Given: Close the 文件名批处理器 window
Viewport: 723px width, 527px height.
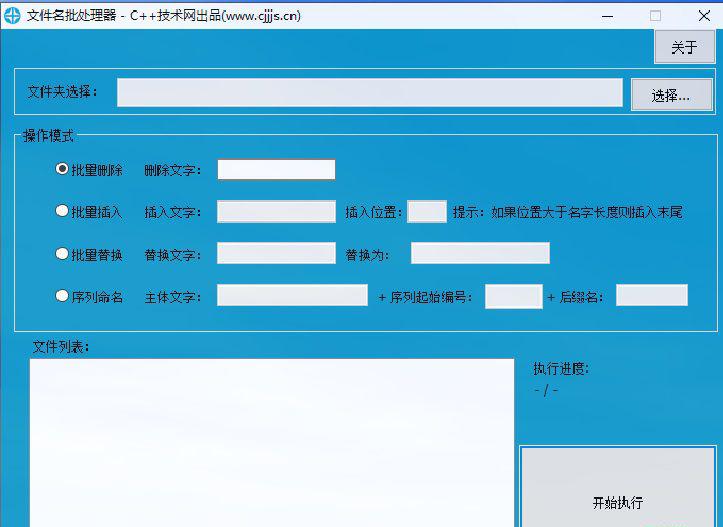Looking at the screenshot, I should (x=704, y=16).
